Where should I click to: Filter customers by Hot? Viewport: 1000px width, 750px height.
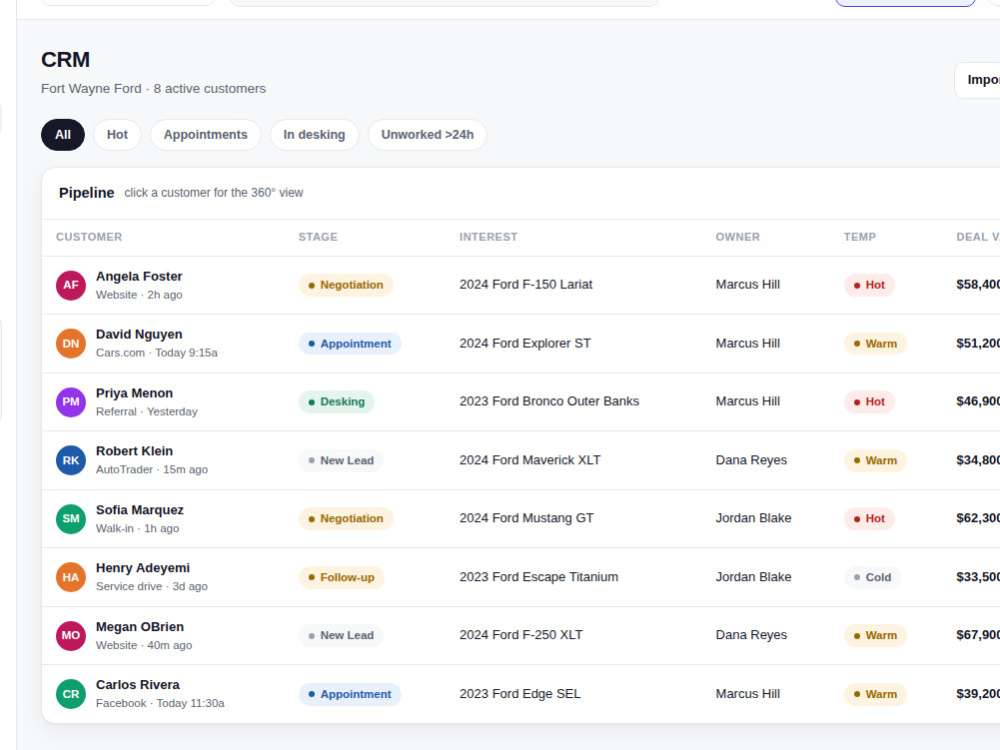[117, 135]
